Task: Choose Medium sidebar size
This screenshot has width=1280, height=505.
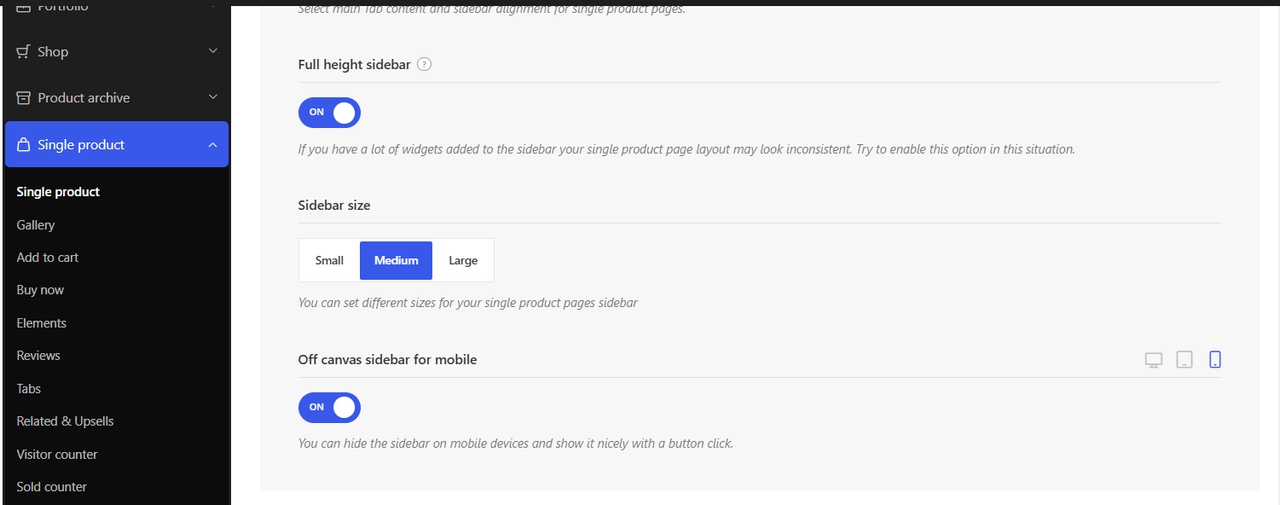Action: click(x=396, y=260)
